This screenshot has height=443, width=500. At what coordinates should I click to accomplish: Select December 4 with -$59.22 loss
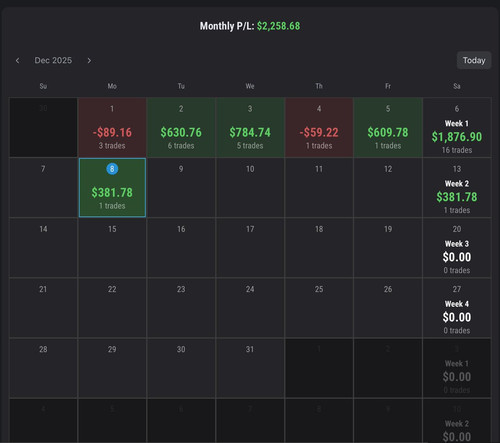319,127
